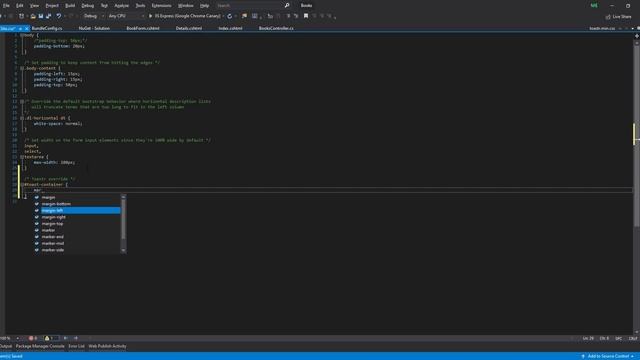The image size is (640, 360).
Task: Open the Any CPU platform dropdown
Action: tap(126, 16)
